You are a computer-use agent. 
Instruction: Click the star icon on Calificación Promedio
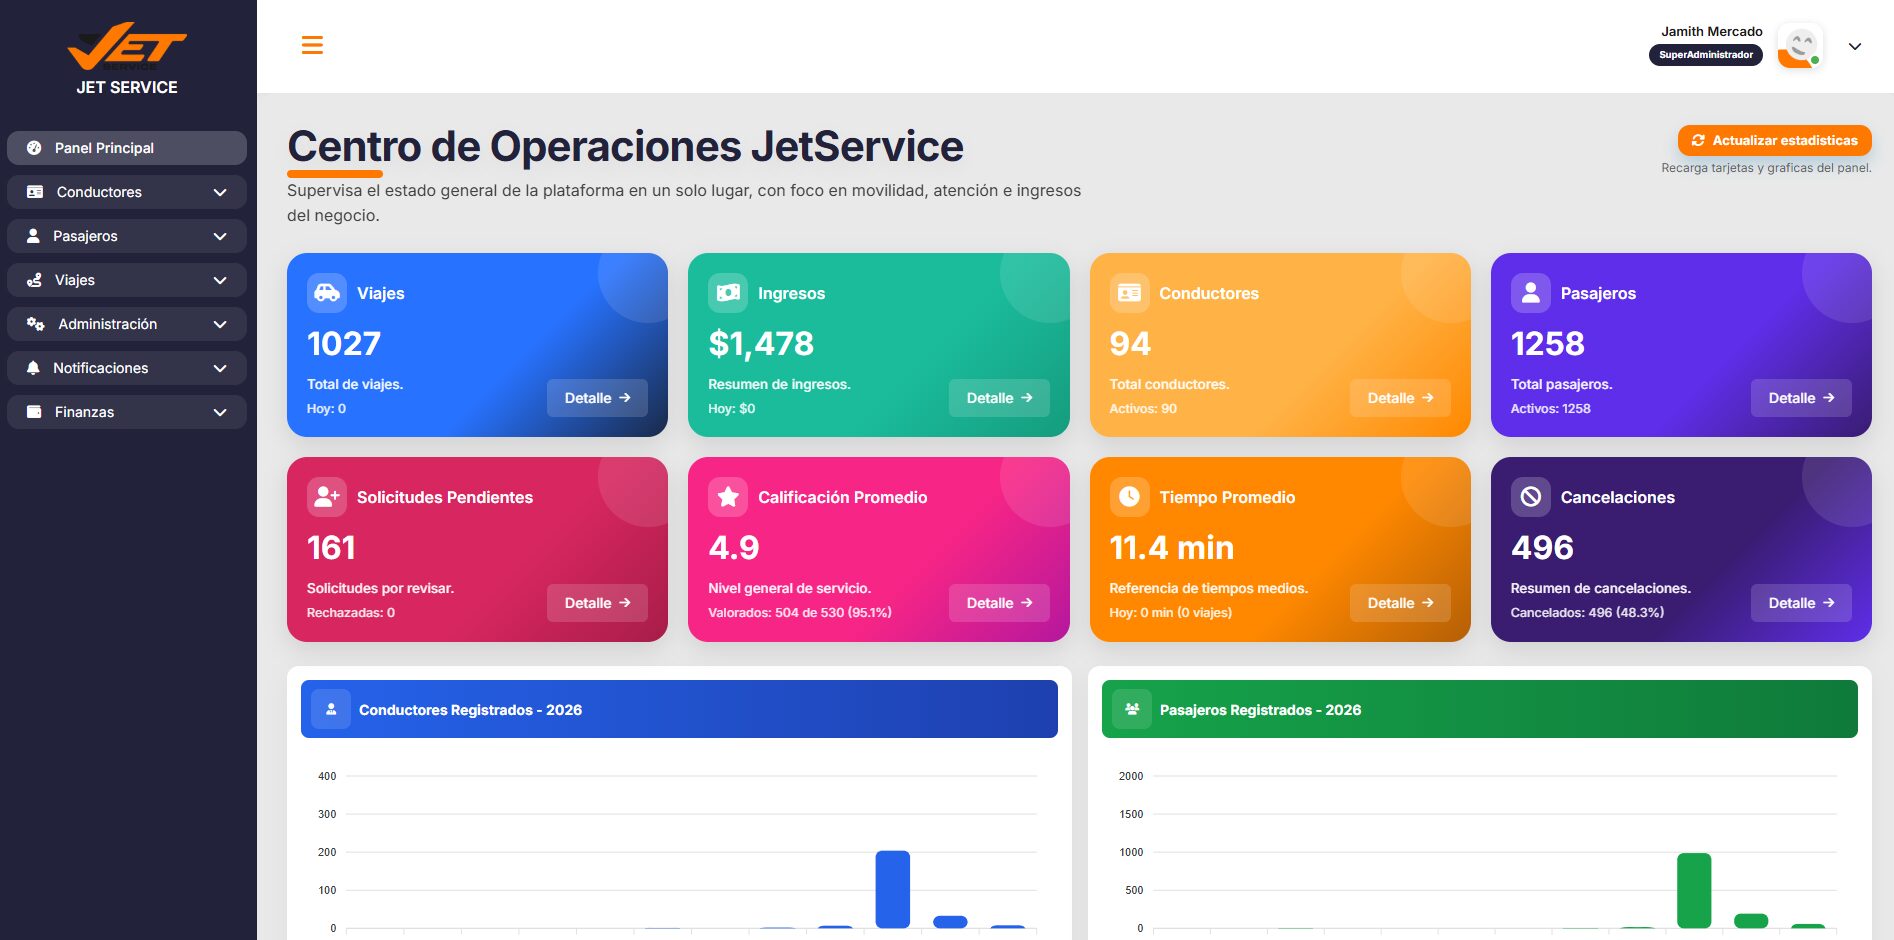[728, 497]
